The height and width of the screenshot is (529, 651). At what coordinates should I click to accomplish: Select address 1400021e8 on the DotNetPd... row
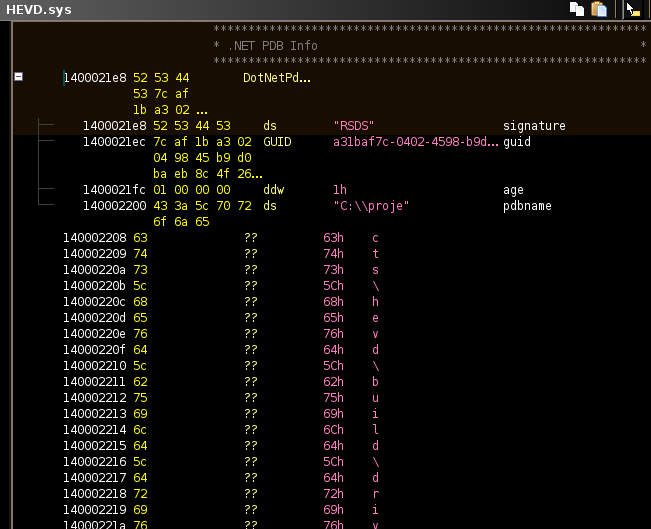95,78
